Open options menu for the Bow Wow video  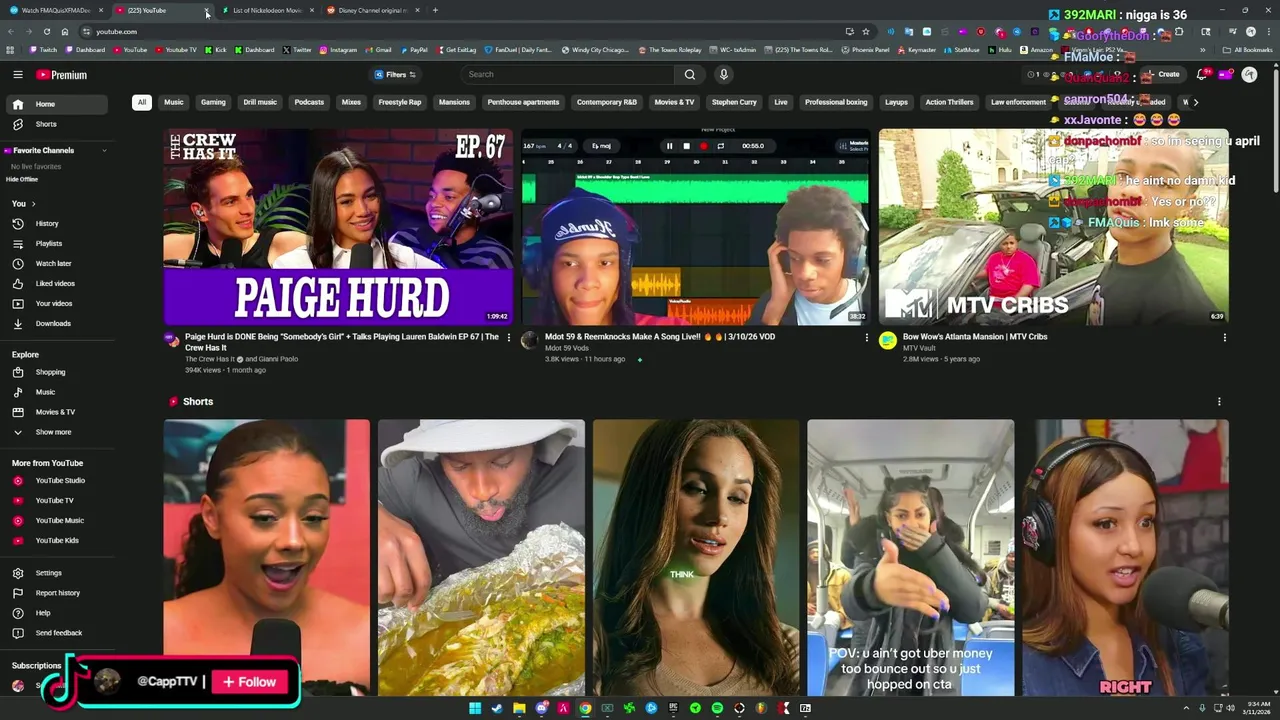(x=1224, y=338)
